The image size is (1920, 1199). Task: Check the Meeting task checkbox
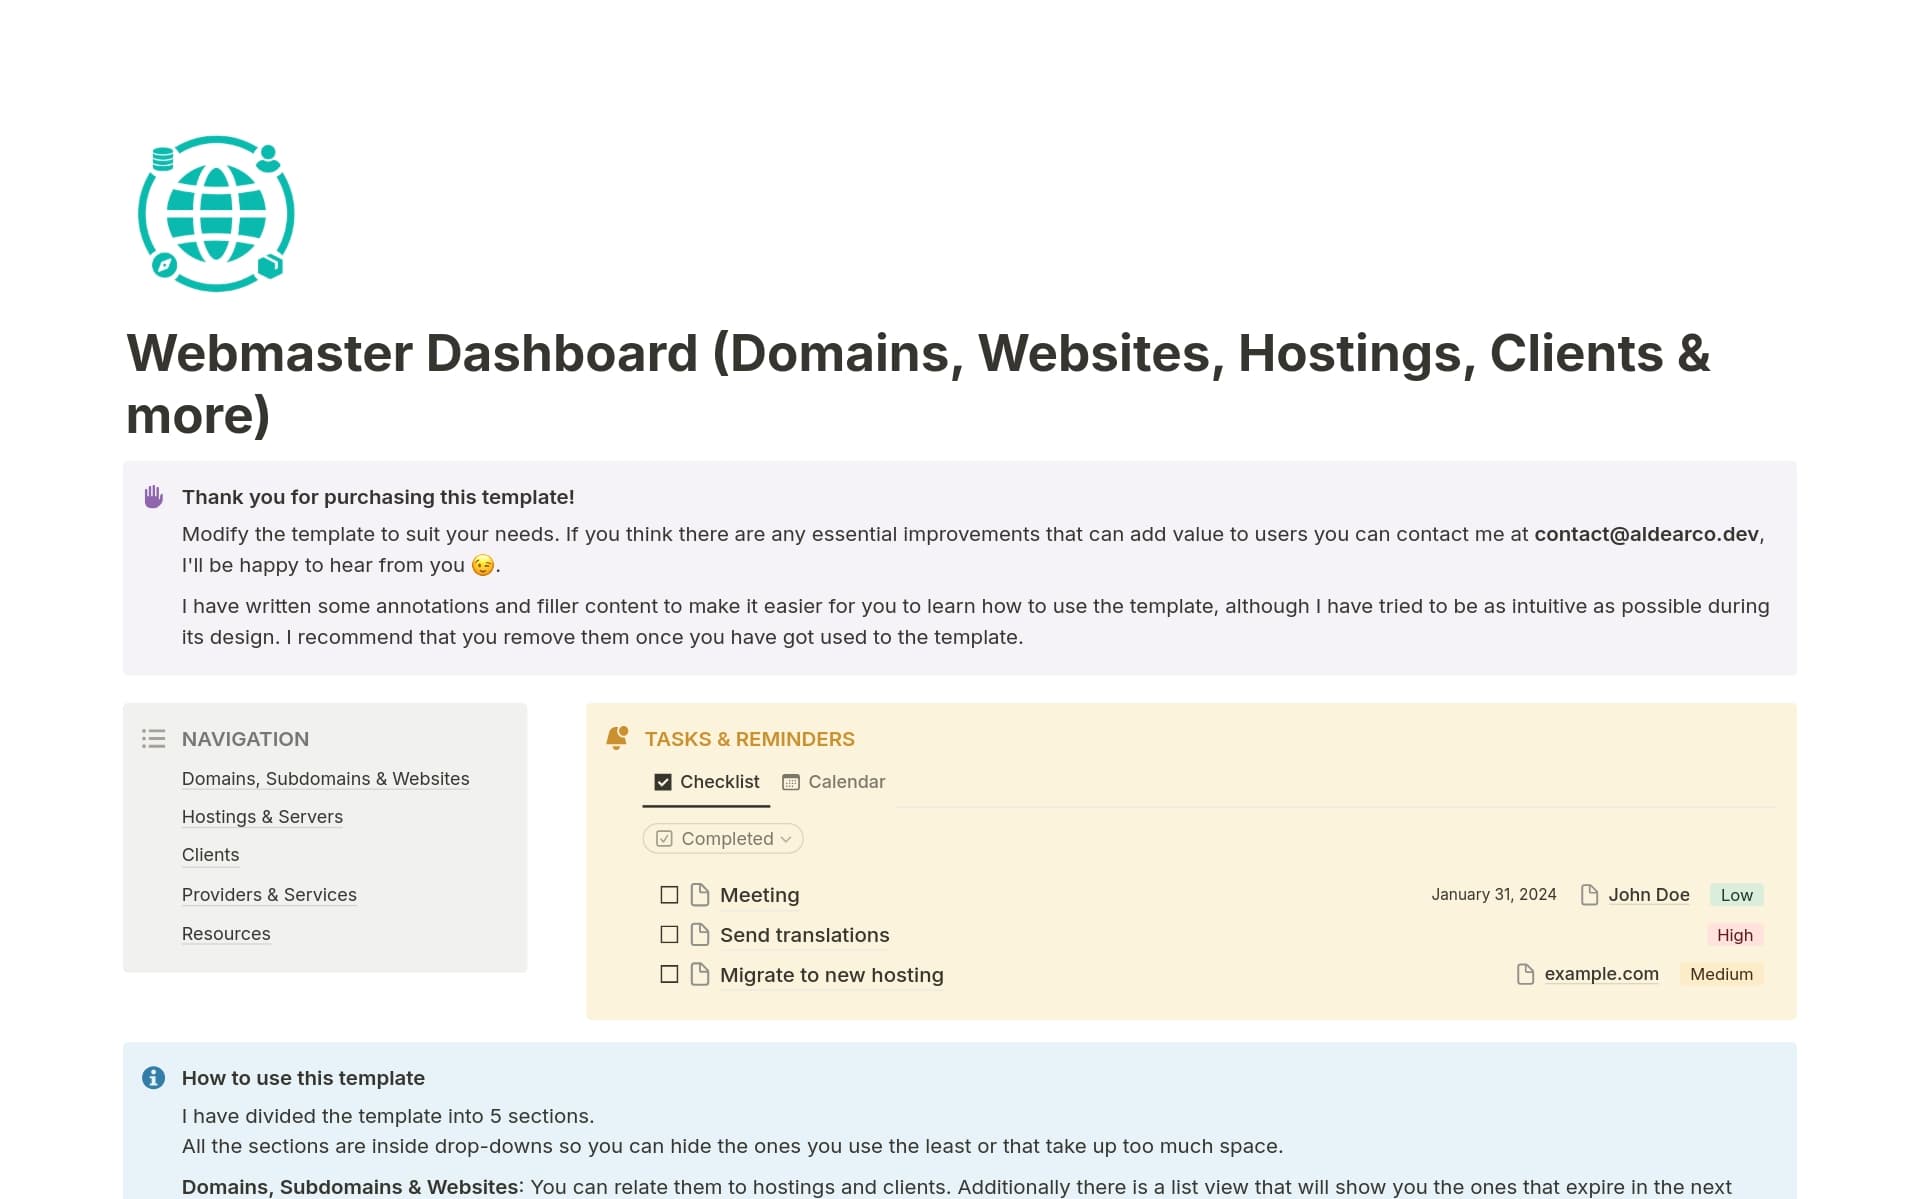[668, 894]
